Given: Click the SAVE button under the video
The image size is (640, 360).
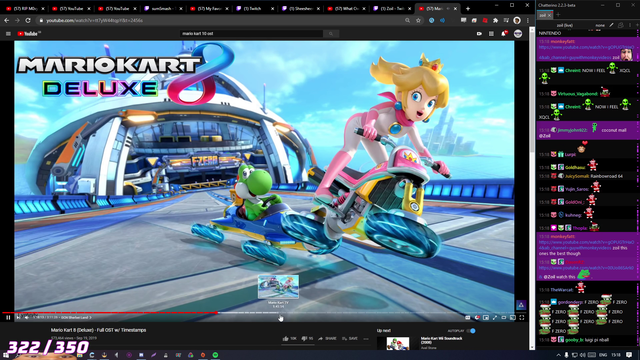Looking at the screenshot, I should [350, 338].
